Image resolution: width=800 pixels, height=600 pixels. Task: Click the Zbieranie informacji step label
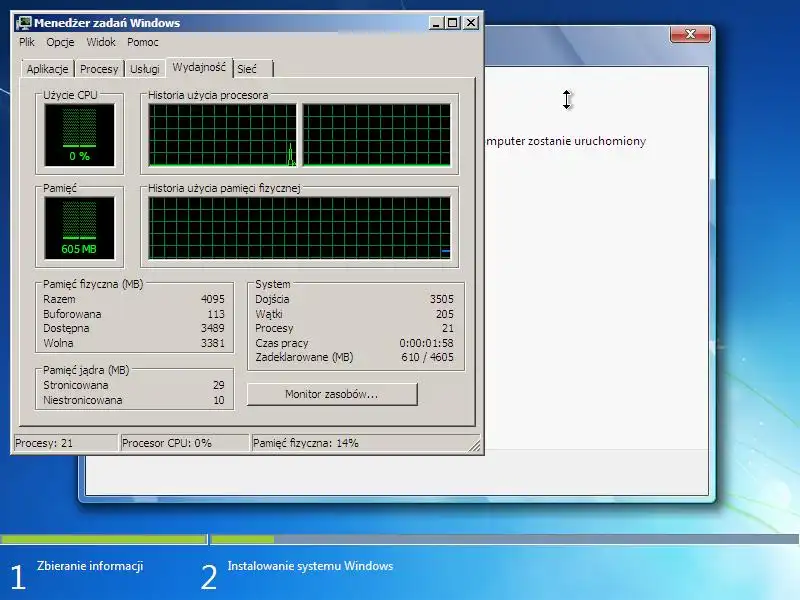[x=90, y=566]
